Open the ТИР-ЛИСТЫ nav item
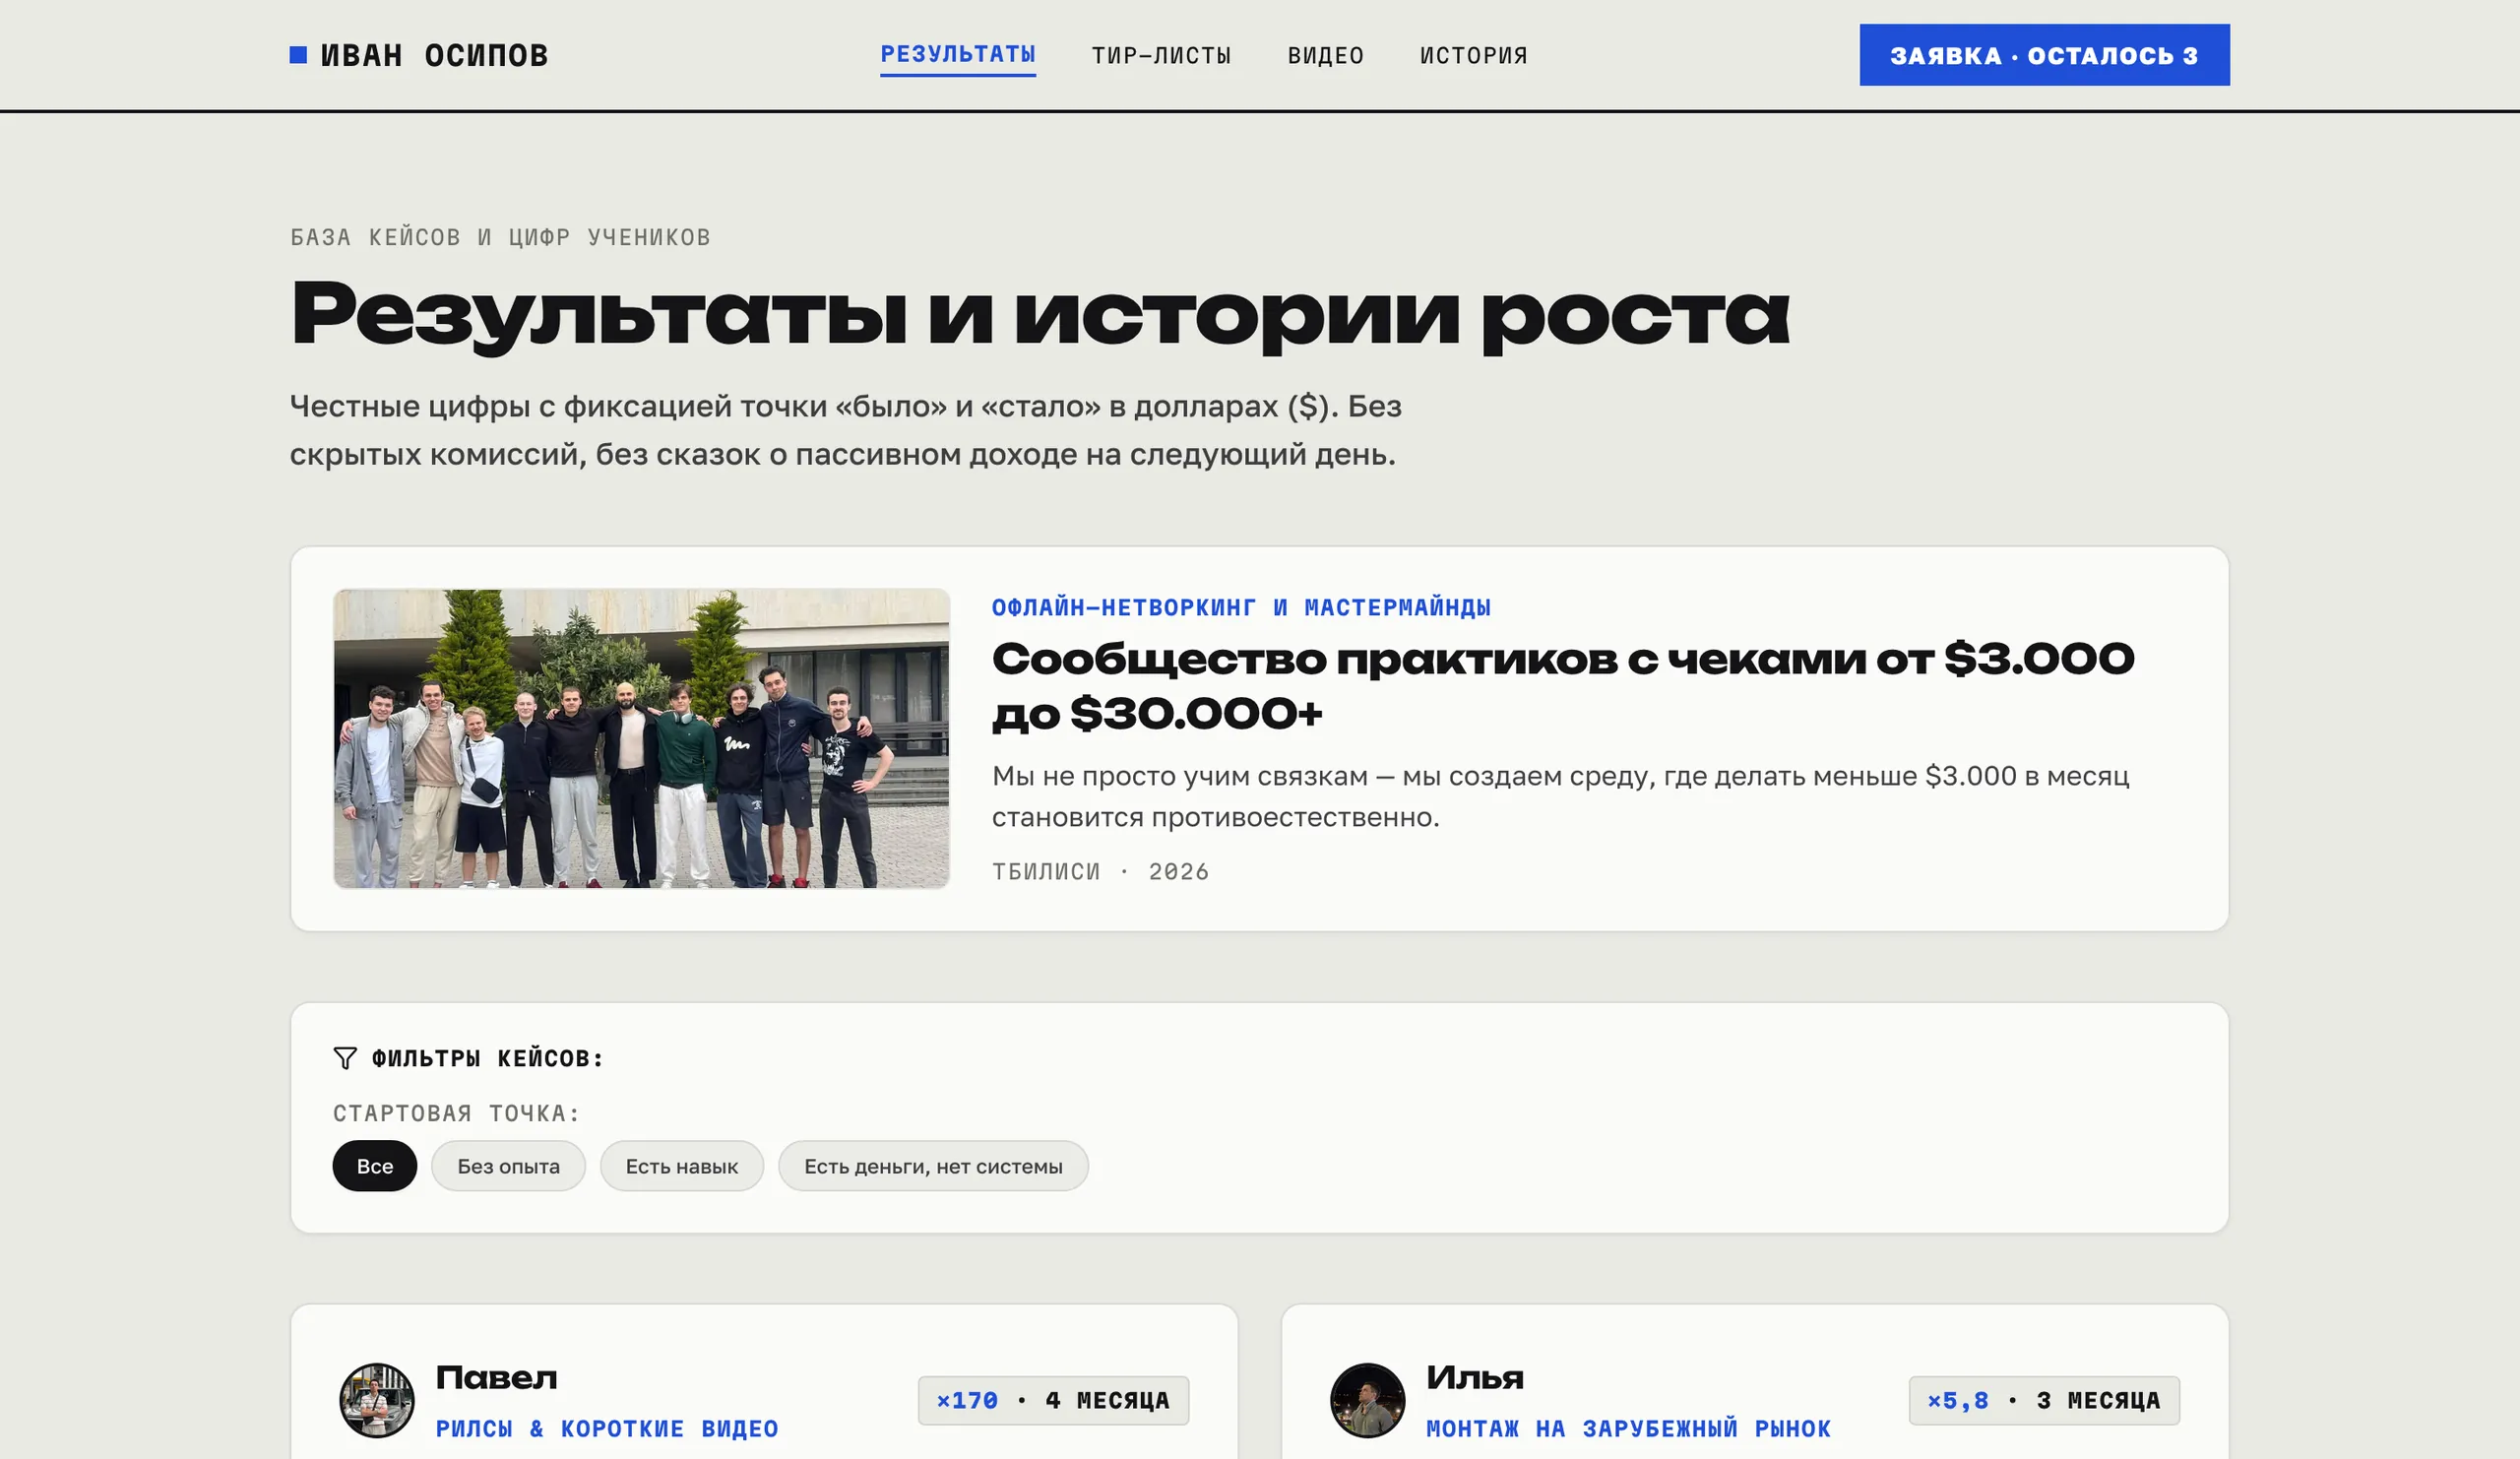The height and width of the screenshot is (1459, 2520). coord(1161,56)
